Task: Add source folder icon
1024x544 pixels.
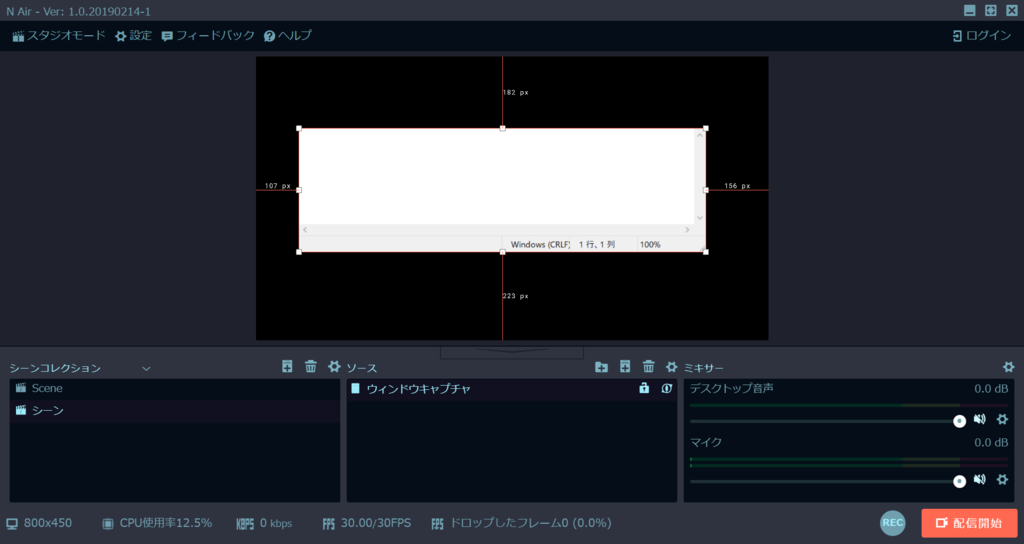Action: coord(601,367)
